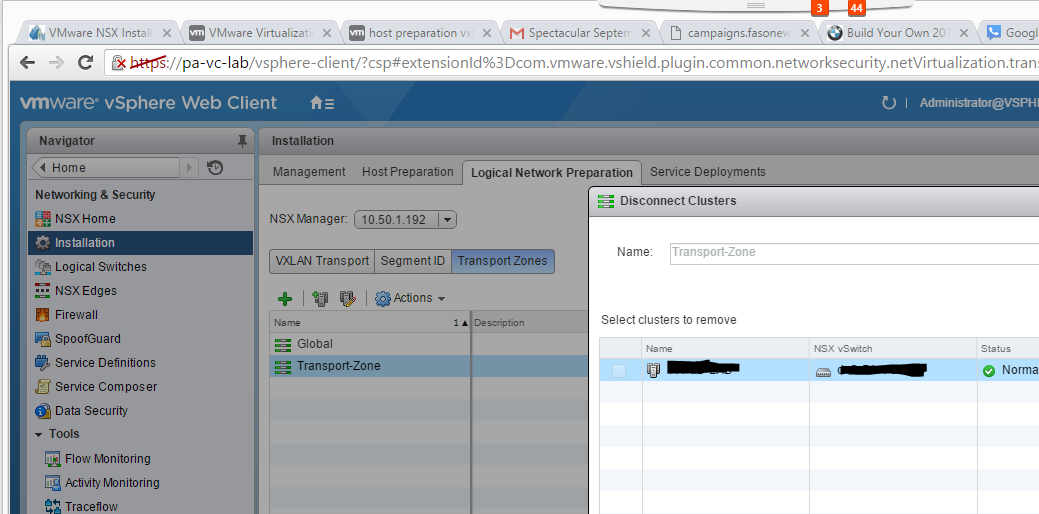The width and height of the screenshot is (1039, 514).
Task: Switch to VMware Virtualization browser tab
Action: point(260,32)
